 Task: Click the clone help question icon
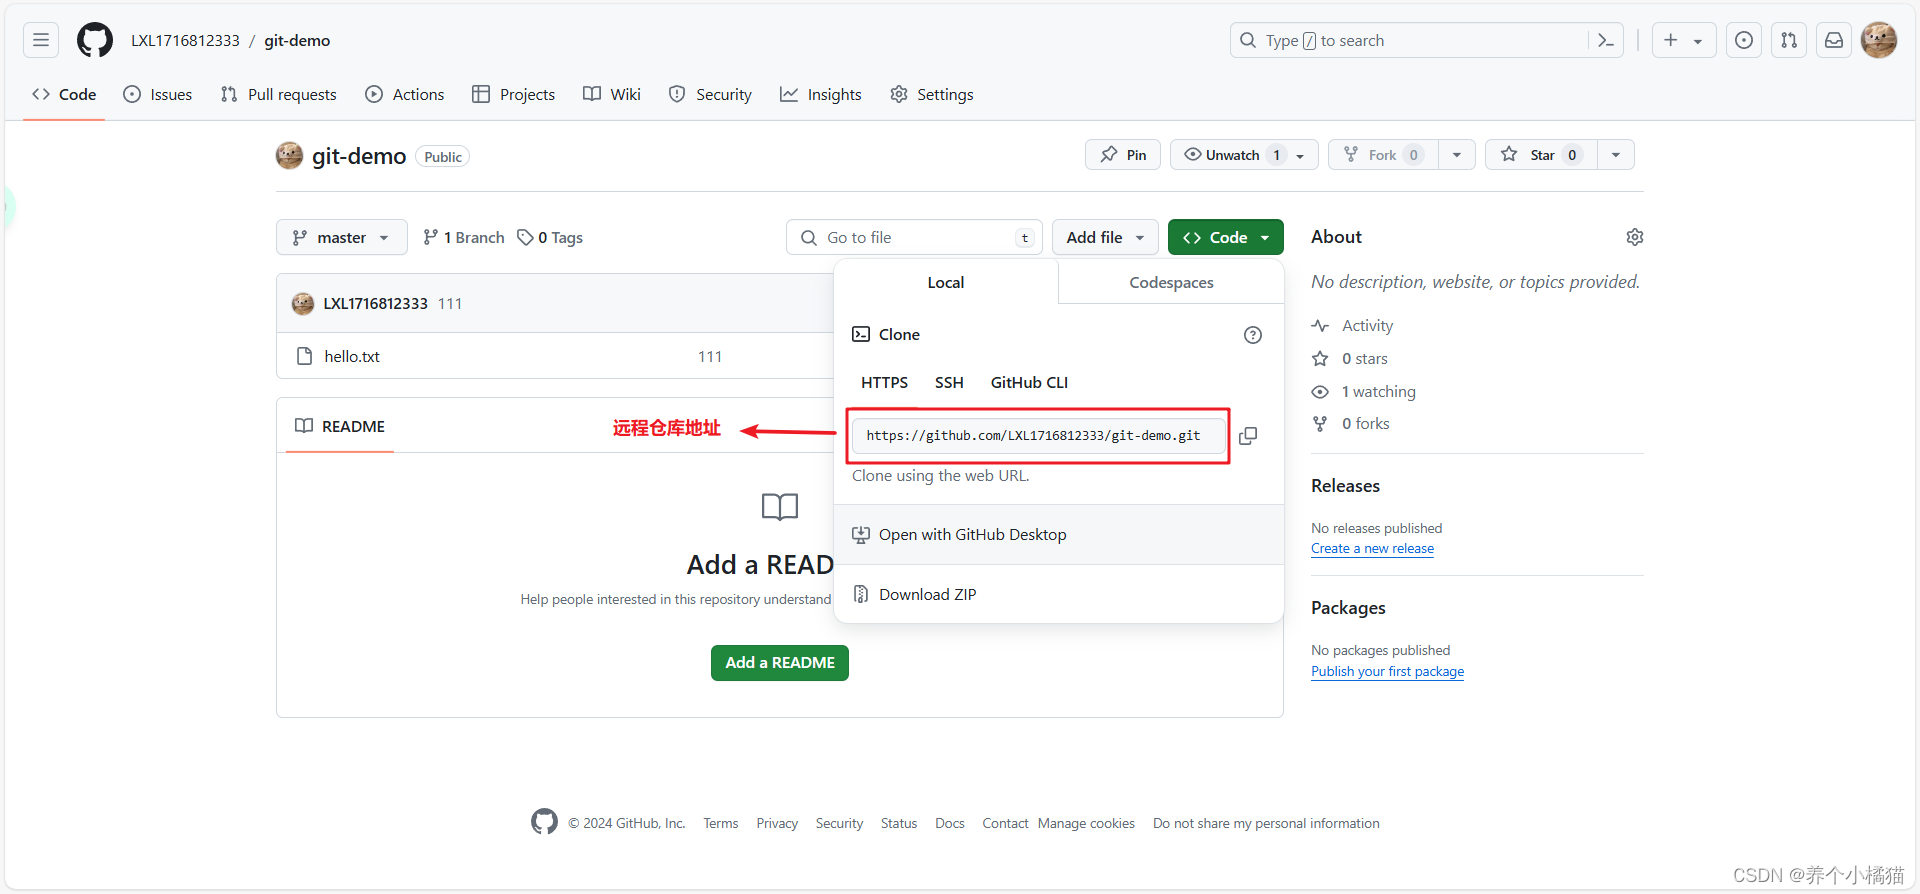1253,335
